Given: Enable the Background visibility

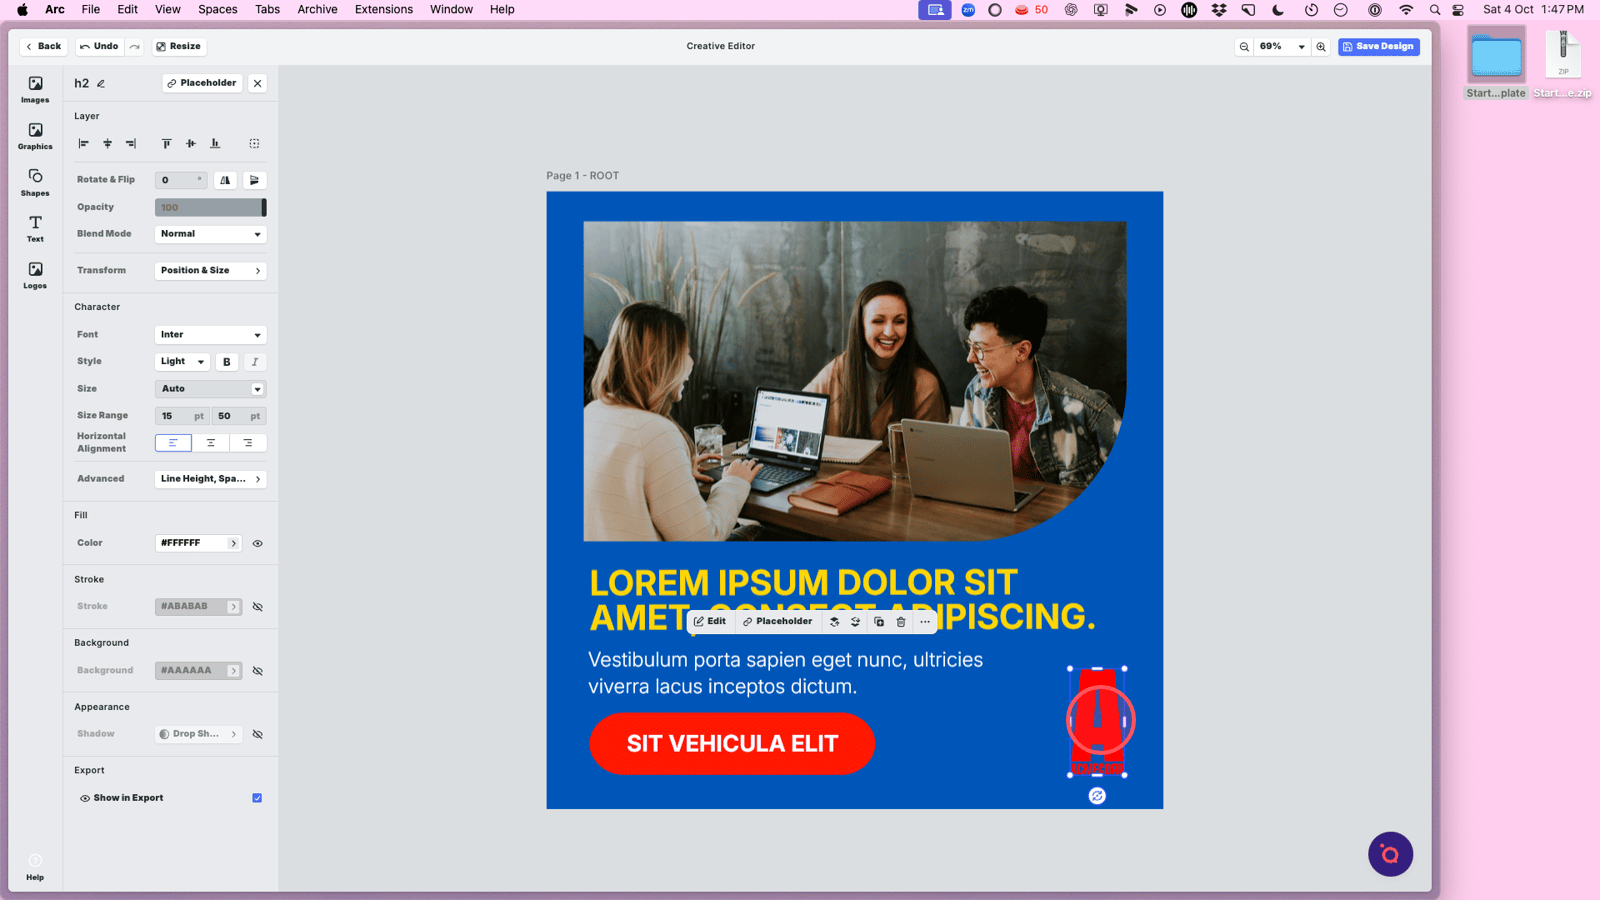Looking at the screenshot, I should 258,671.
